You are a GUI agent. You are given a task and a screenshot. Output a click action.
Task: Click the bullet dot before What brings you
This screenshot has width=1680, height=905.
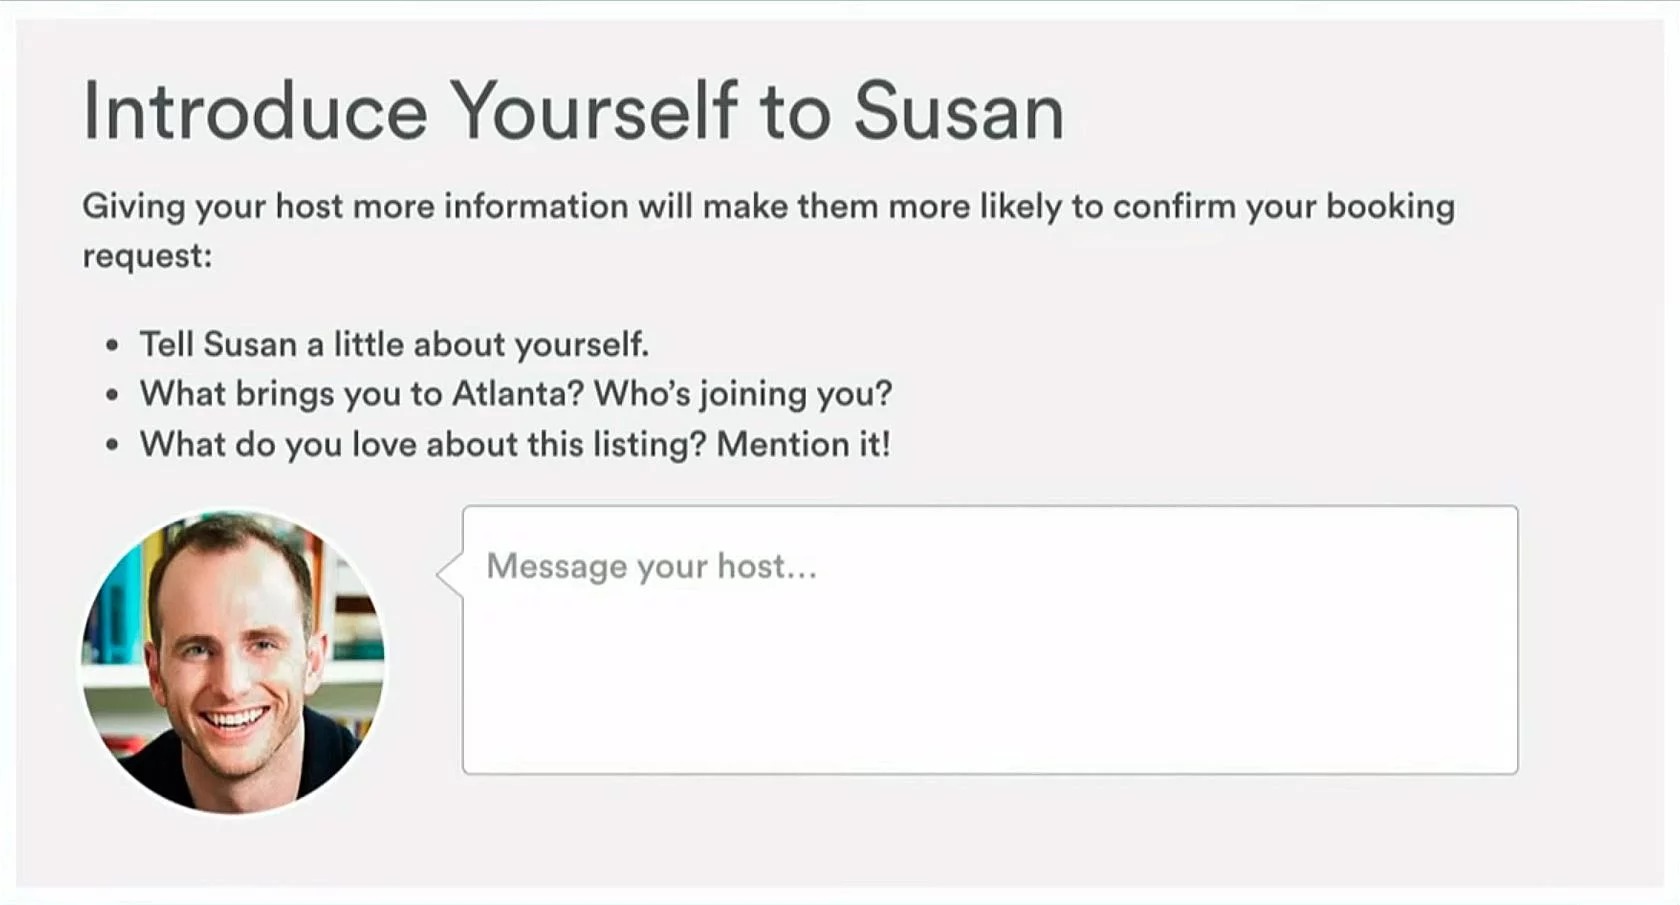[x=112, y=395]
